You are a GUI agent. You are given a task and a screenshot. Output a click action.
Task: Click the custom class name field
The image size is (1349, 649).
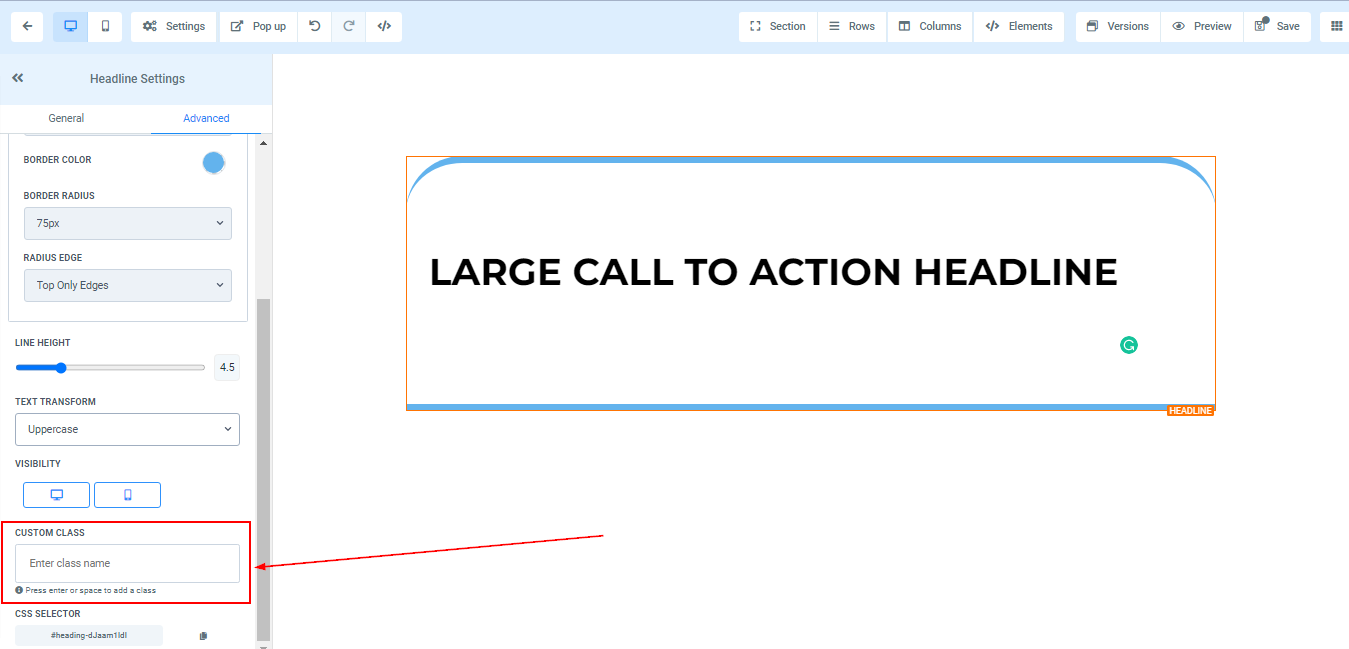point(127,563)
